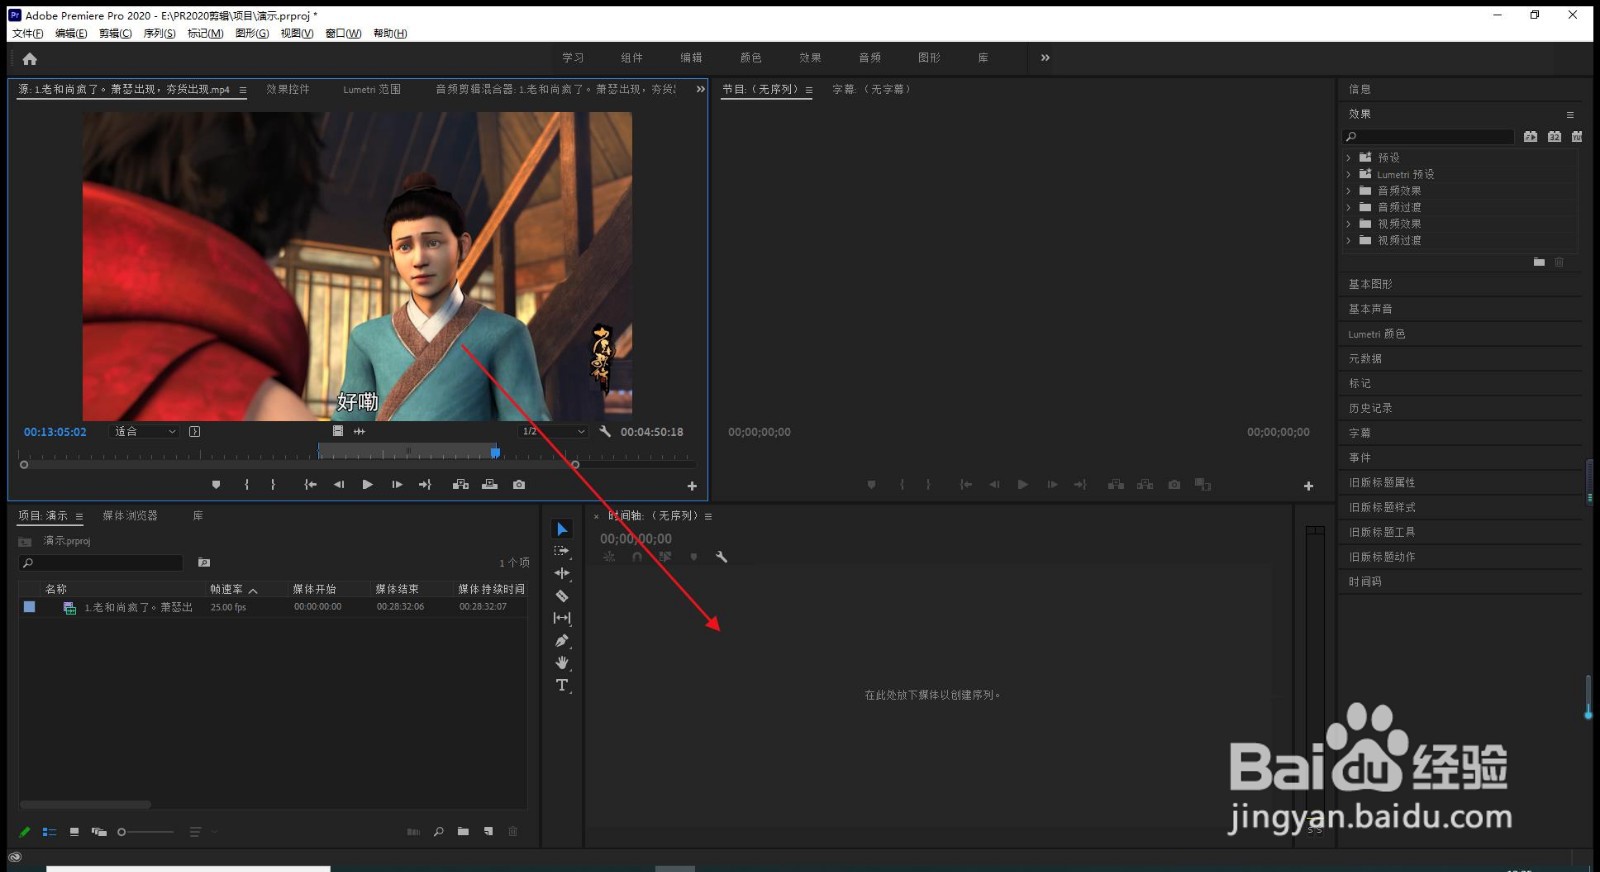The height and width of the screenshot is (872, 1600).
Task: Export frame with the camera icon
Action: coord(519,485)
